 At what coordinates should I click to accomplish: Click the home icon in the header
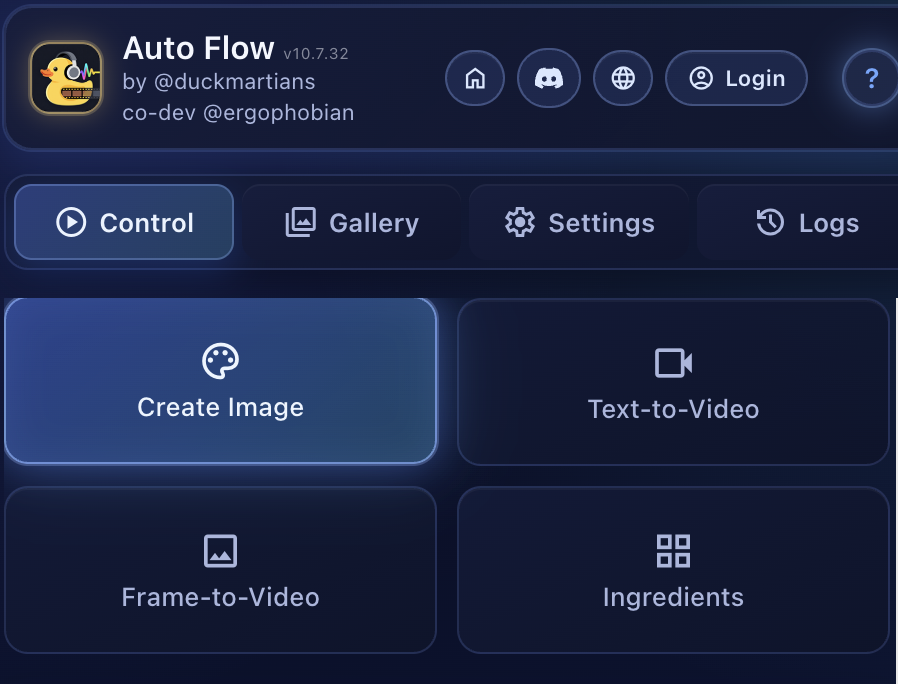(x=475, y=78)
